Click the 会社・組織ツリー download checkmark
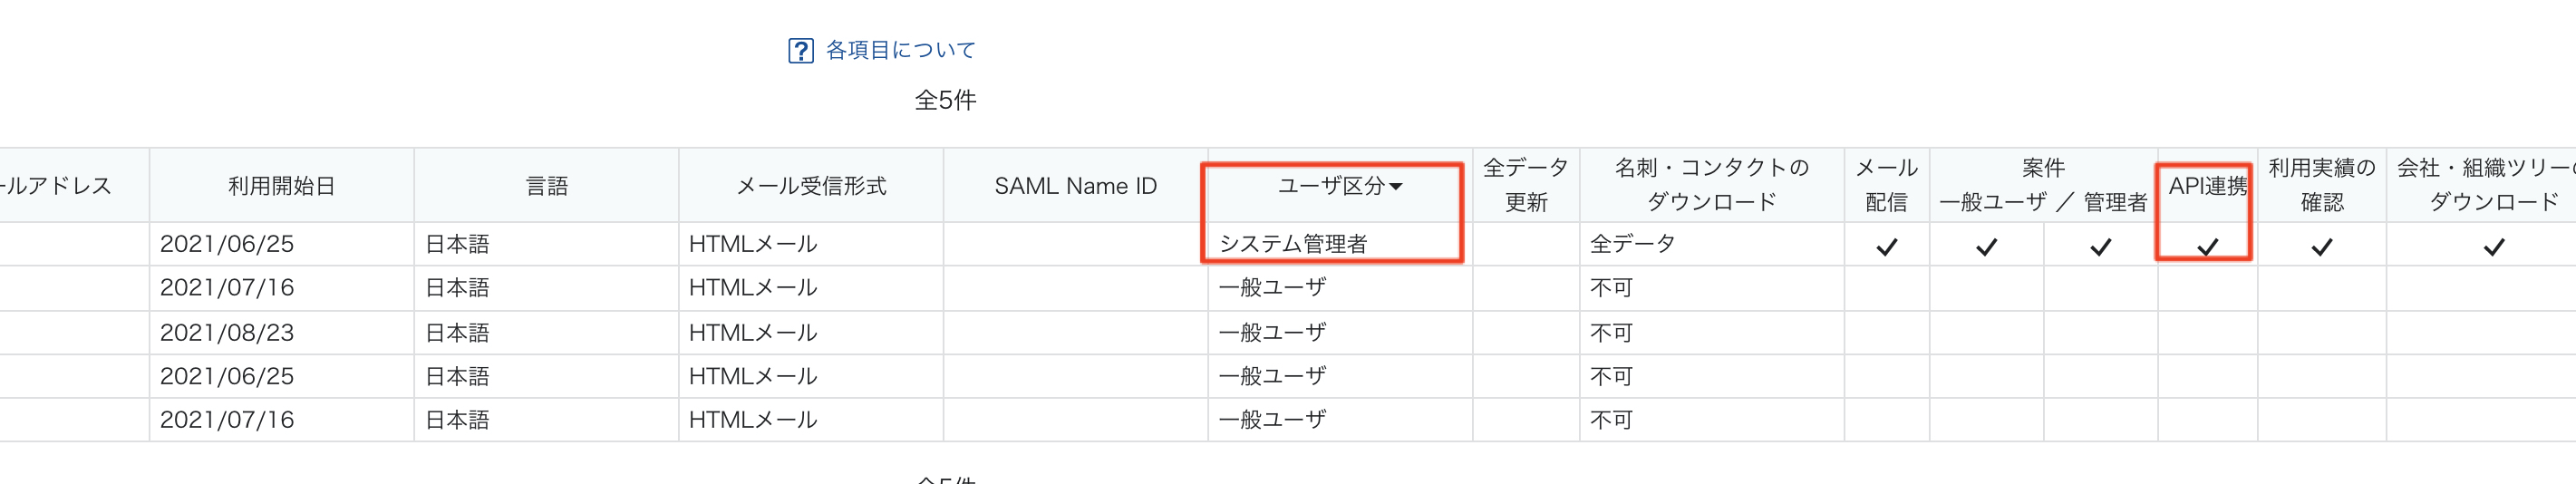Viewport: 2576px width, 484px height. tap(2493, 246)
